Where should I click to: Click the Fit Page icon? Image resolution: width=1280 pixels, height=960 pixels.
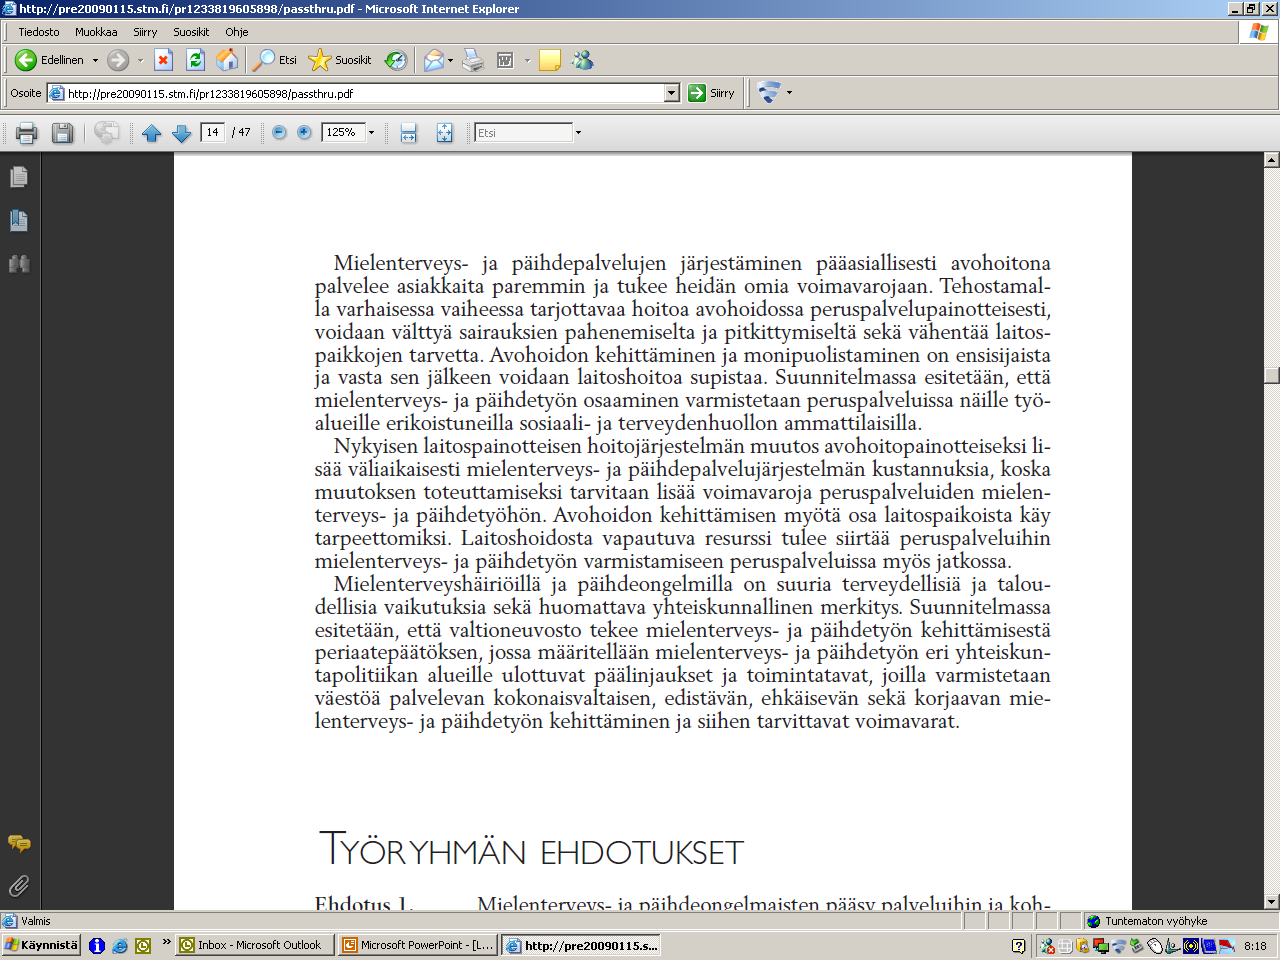pyautogui.click(x=445, y=132)
